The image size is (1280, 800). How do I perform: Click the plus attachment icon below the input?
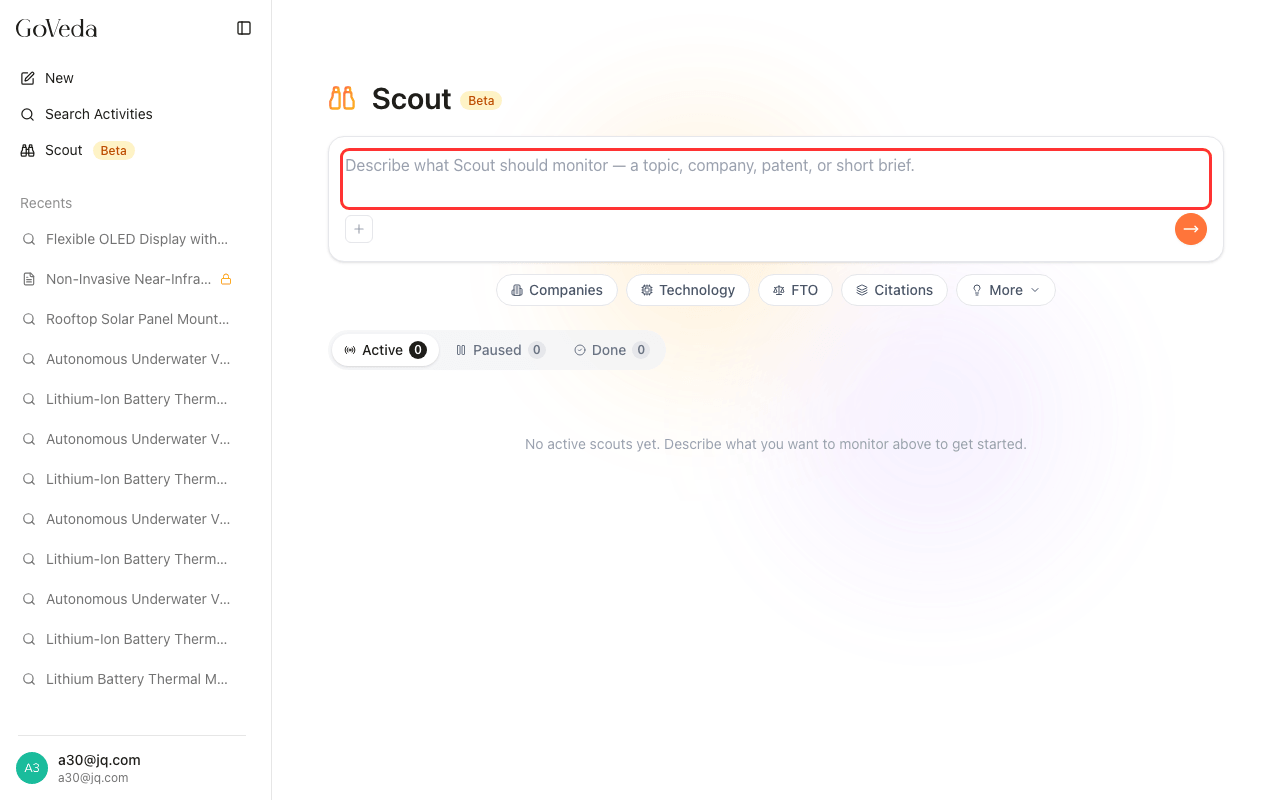tap(359, 229)
